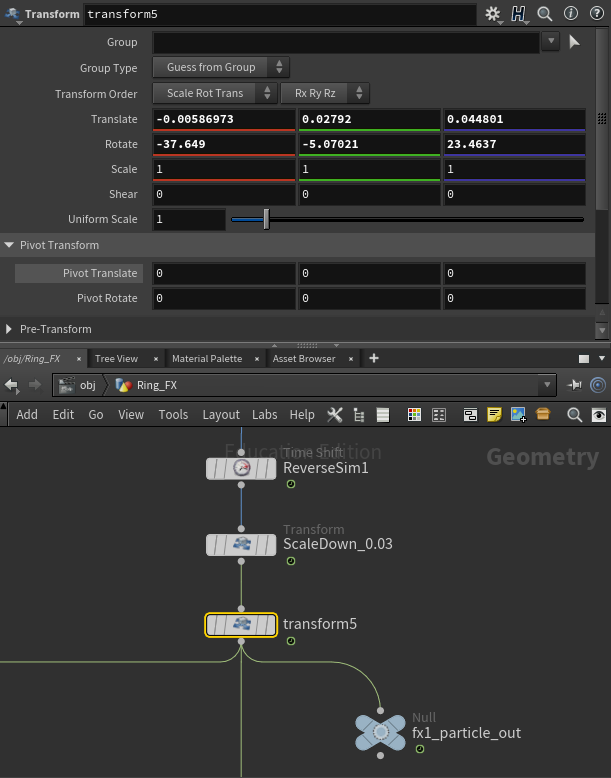
Task: Open the Go menu
Action: [96, 415]
